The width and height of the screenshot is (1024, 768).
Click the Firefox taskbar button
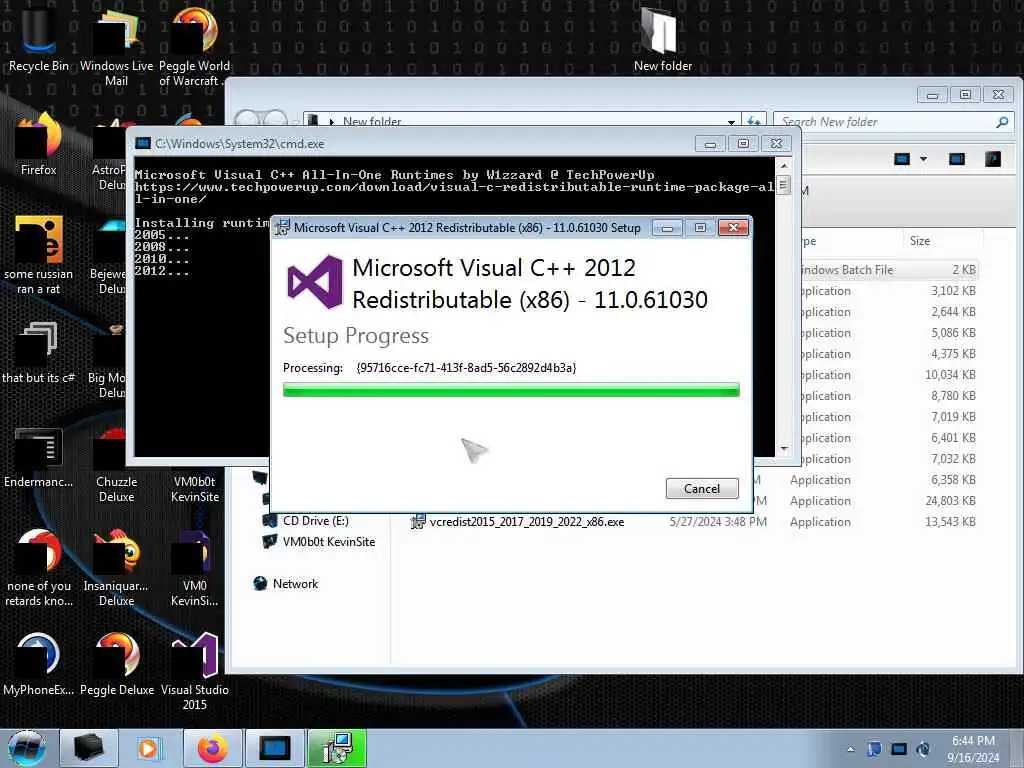[x=212, y=748]
